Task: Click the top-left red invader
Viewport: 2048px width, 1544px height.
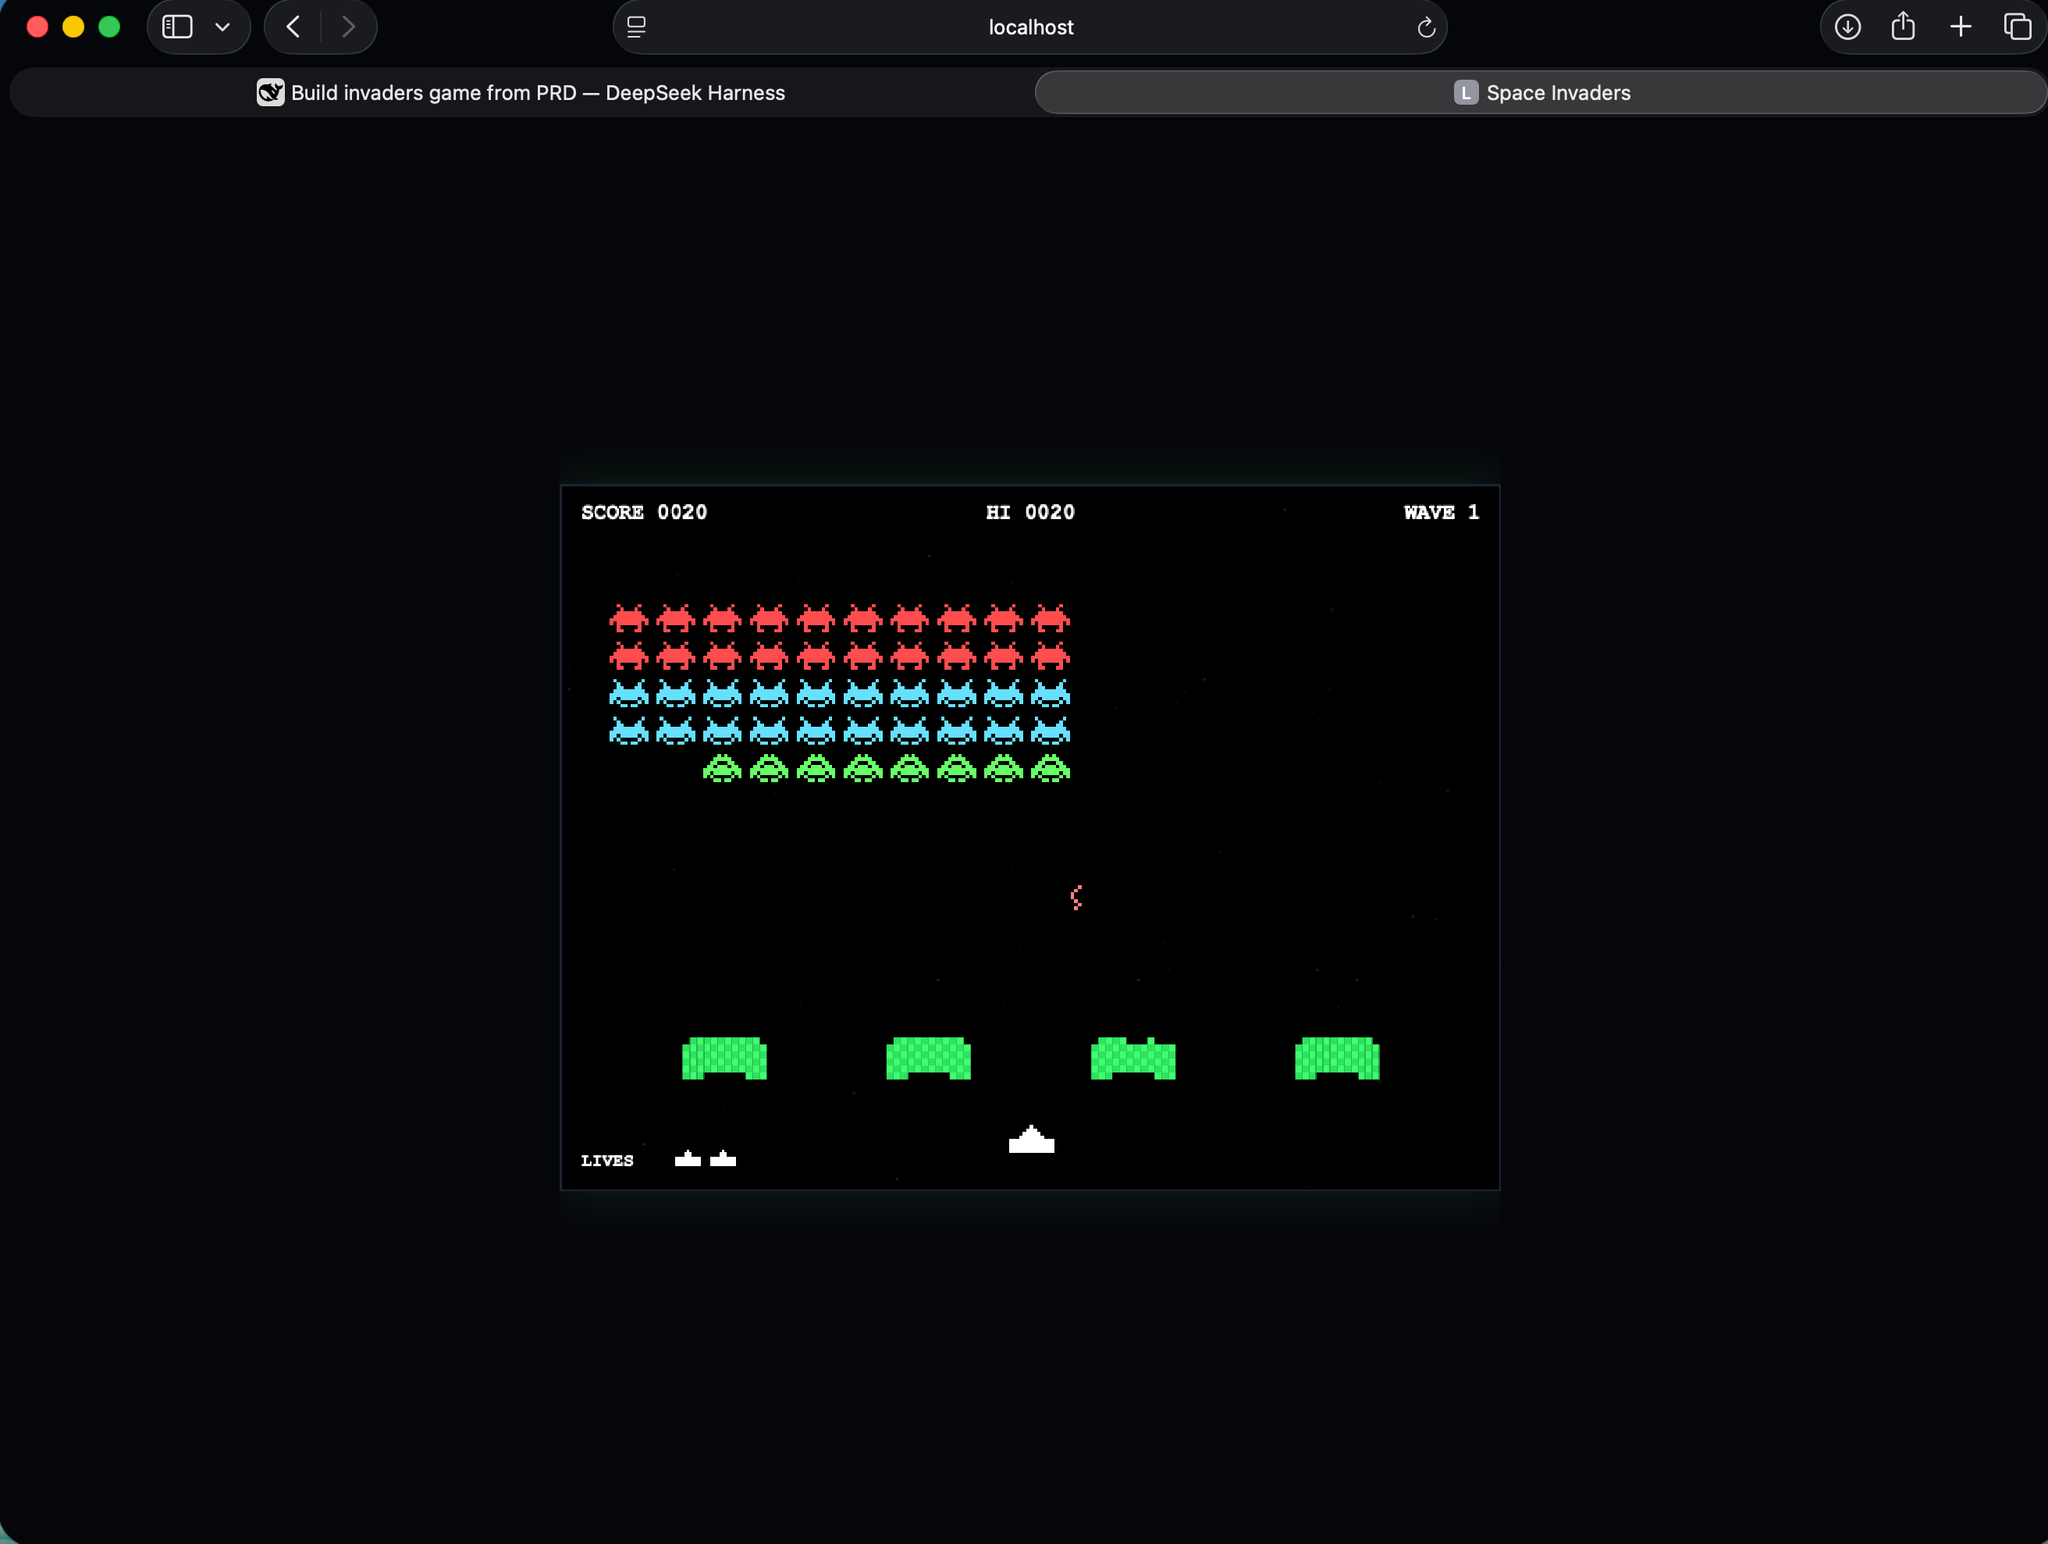Action: tap(629, 618)
